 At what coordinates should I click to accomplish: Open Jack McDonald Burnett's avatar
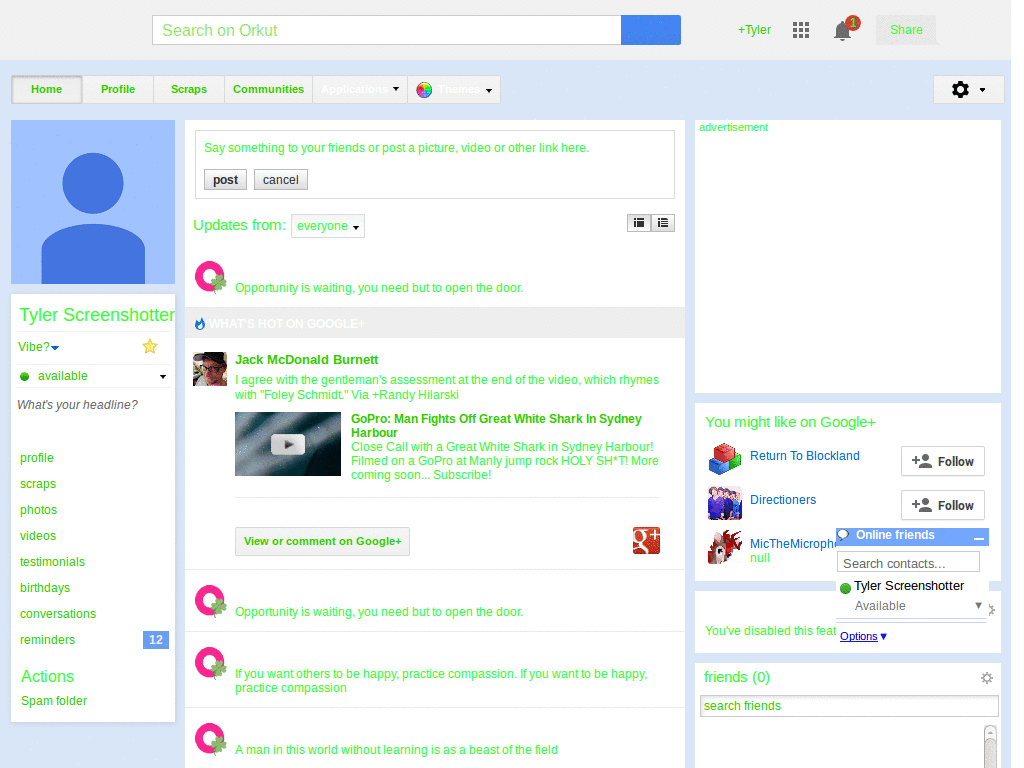(x=210, y=369)
